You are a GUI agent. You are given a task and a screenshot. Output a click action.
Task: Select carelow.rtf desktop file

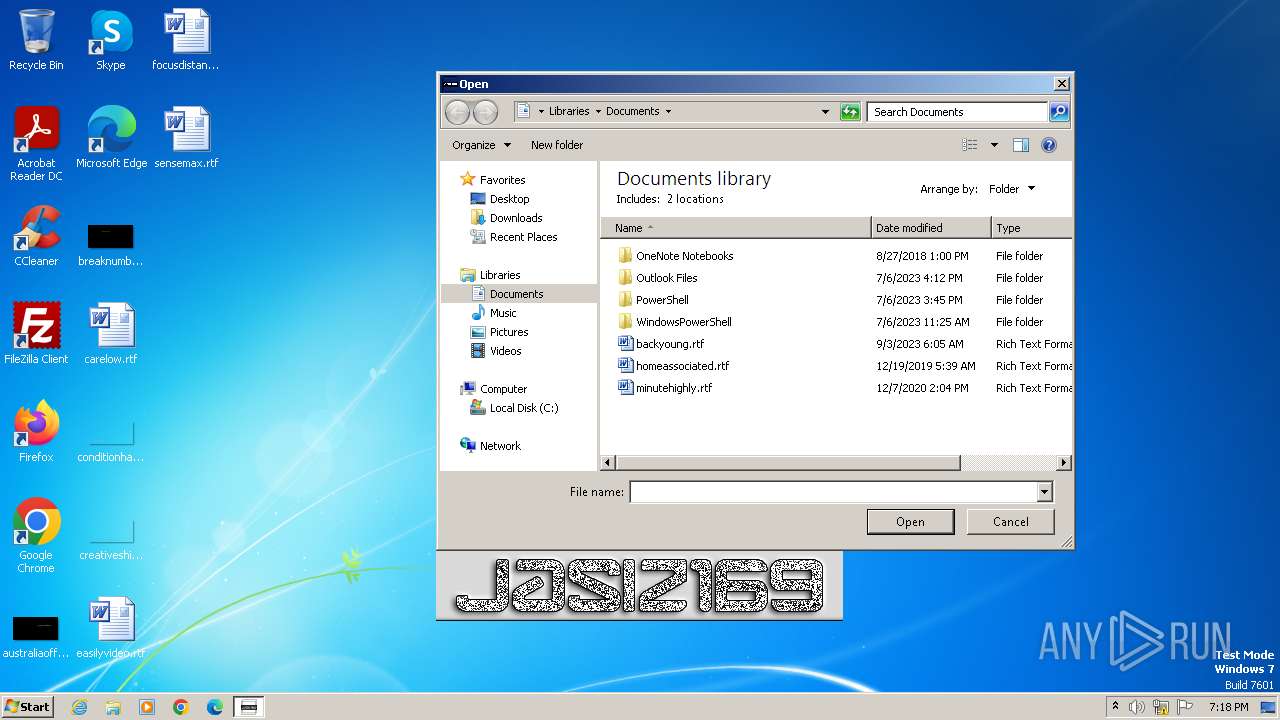click(x=111, y=334)
